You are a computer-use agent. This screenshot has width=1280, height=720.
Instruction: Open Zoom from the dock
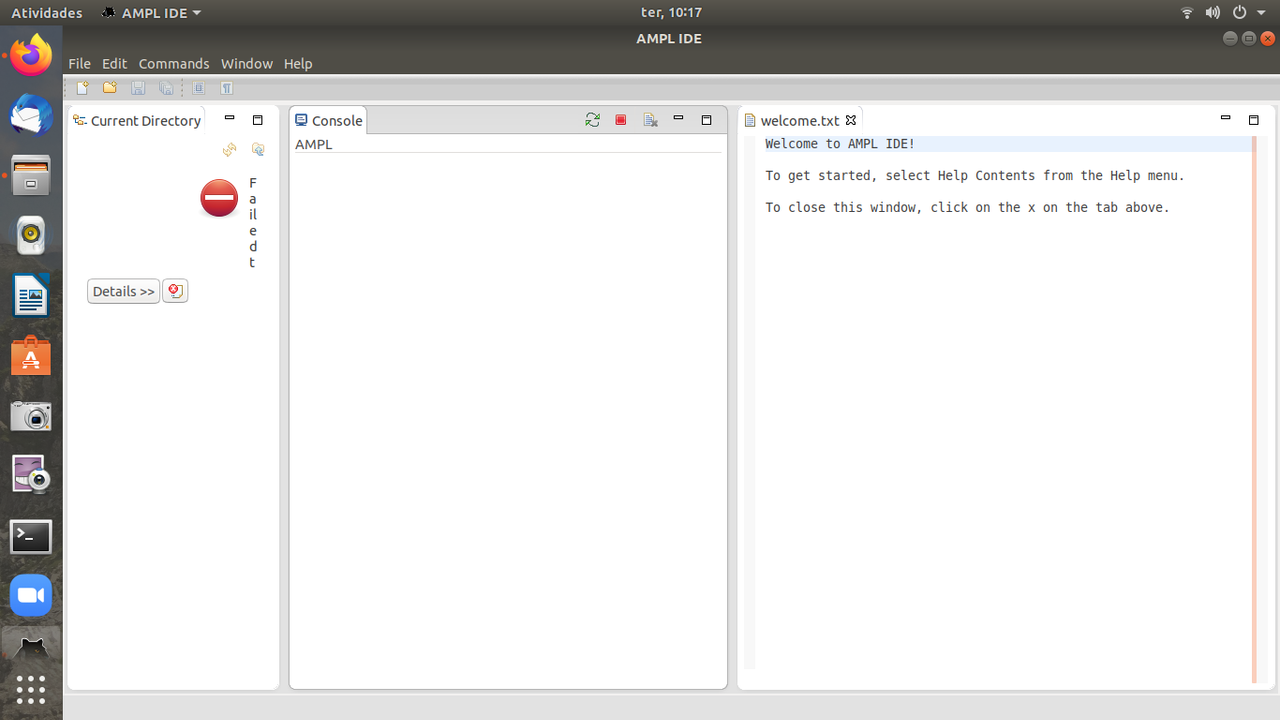click(31, 596)
